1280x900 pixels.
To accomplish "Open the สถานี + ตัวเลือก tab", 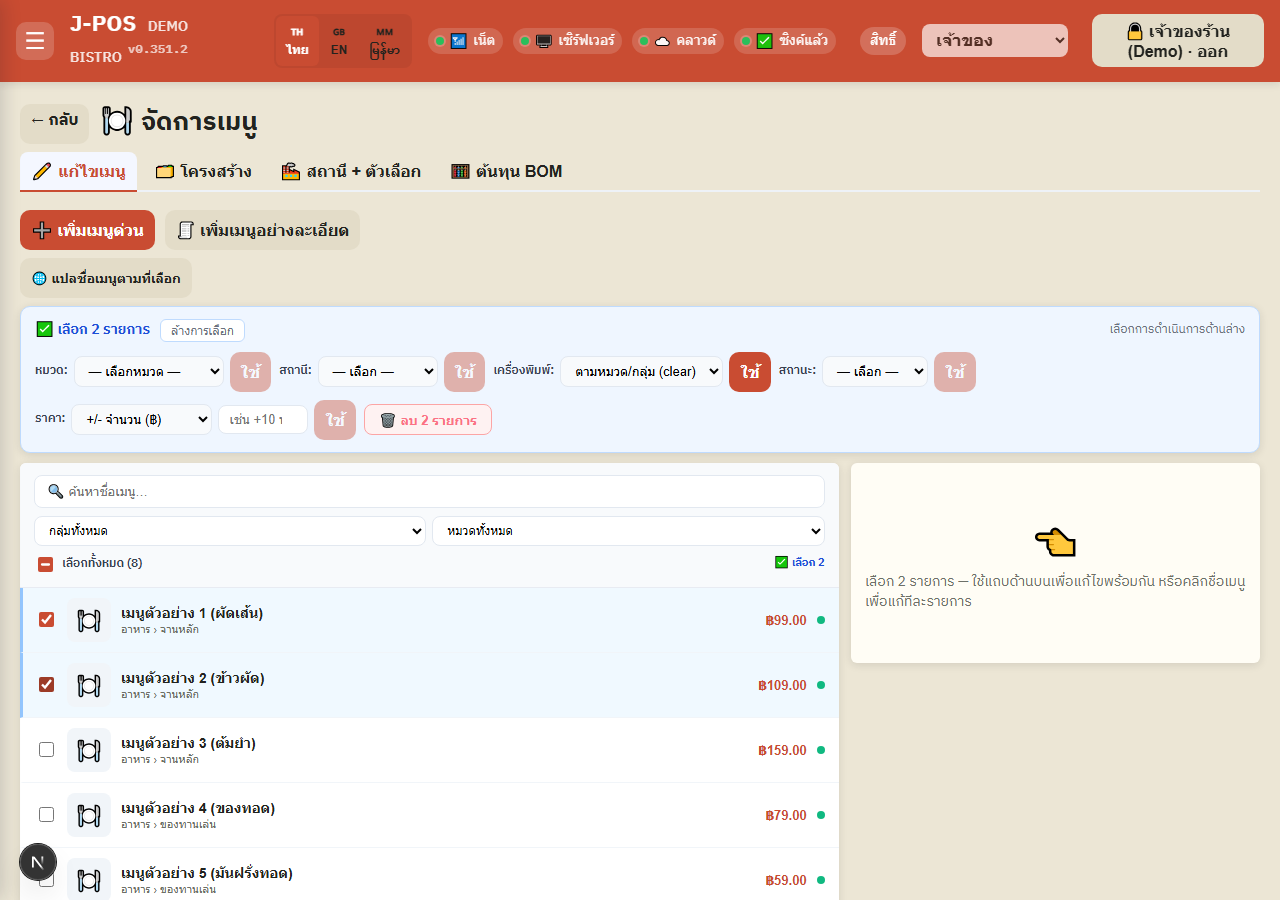I will (351, 171).
